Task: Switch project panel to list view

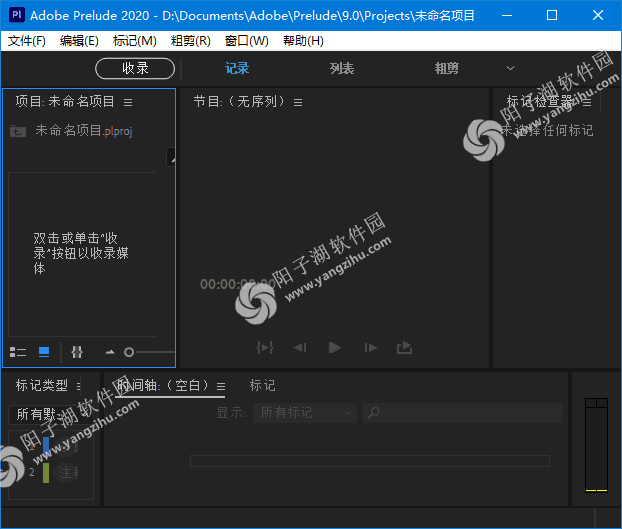Action: (18, 352)
